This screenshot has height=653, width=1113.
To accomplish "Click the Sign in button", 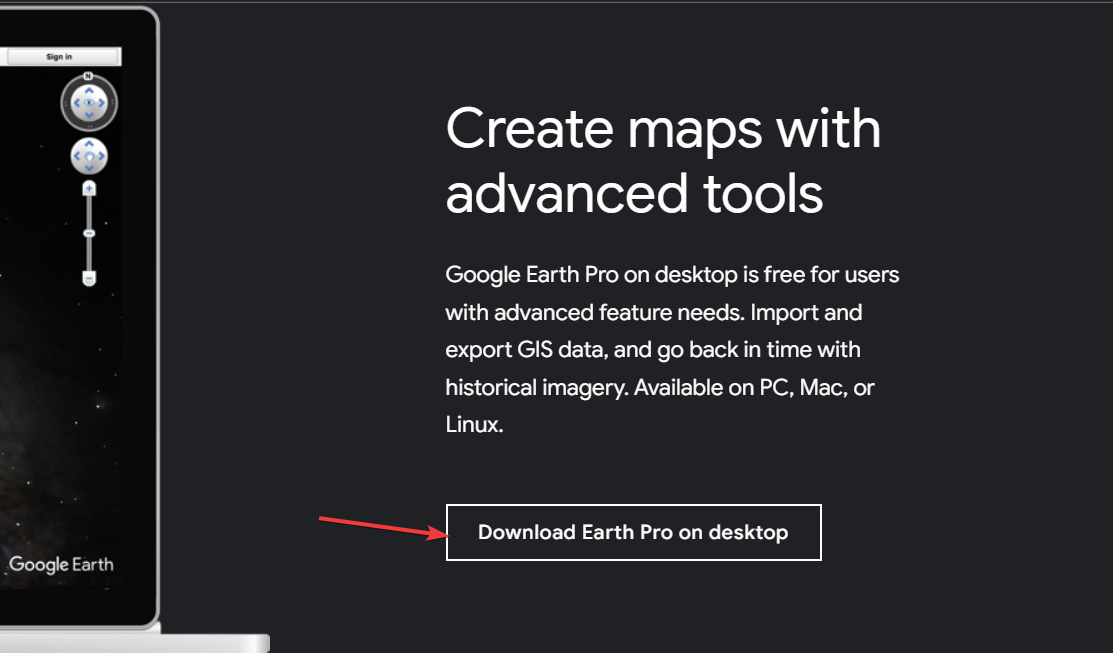I will pyautogui.click(x=62, y=56).
